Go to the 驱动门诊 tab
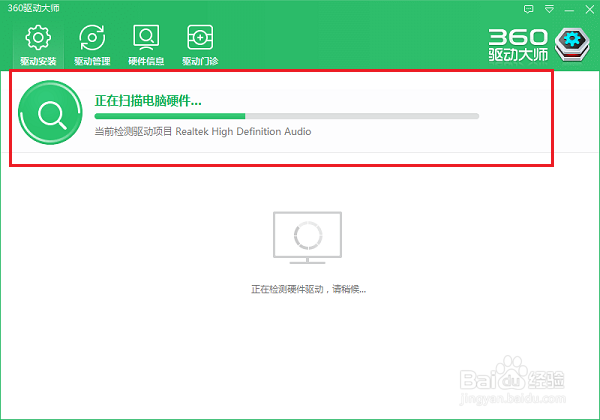 200,45
